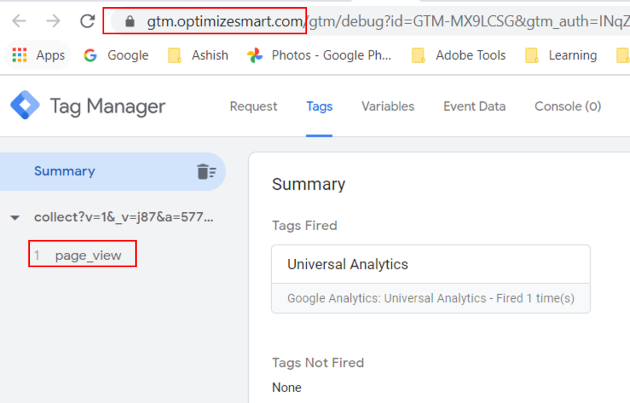Open the Ashish bookmark folder

tap(198, 56)
